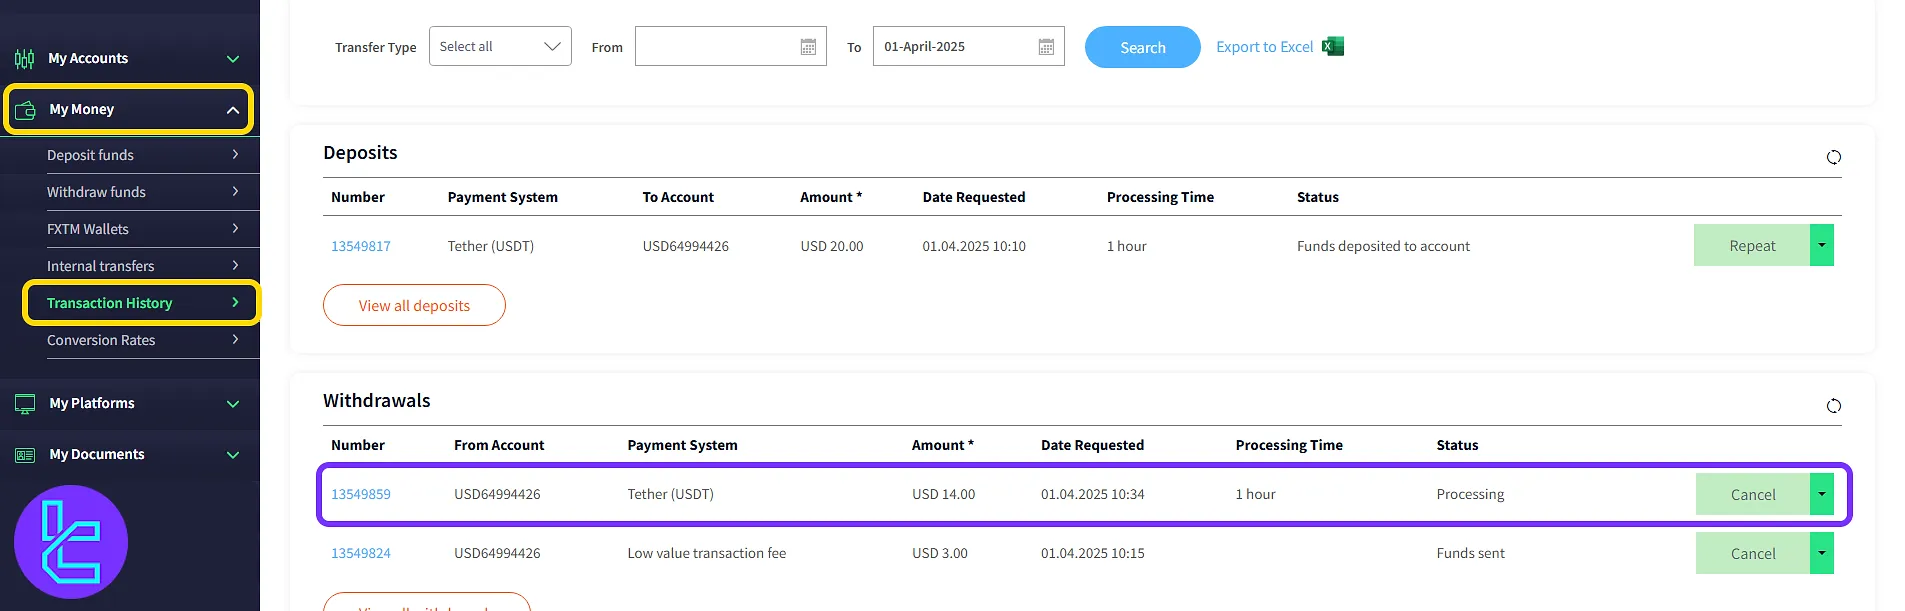Click the USD 3.00 withdrawal amount
The height and width of the screenshot is (611, 1905).
(x=940, y=553)
